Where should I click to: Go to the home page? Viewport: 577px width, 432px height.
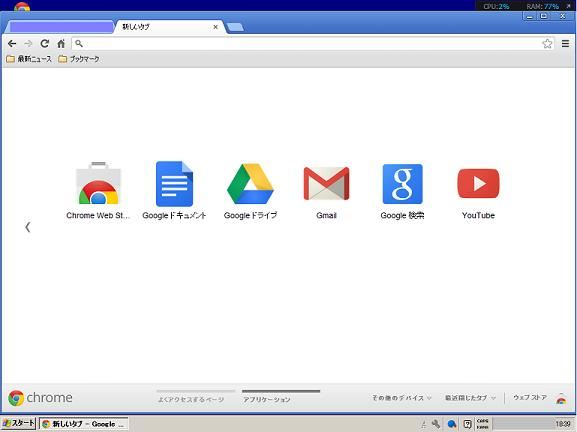coord(61,44)
